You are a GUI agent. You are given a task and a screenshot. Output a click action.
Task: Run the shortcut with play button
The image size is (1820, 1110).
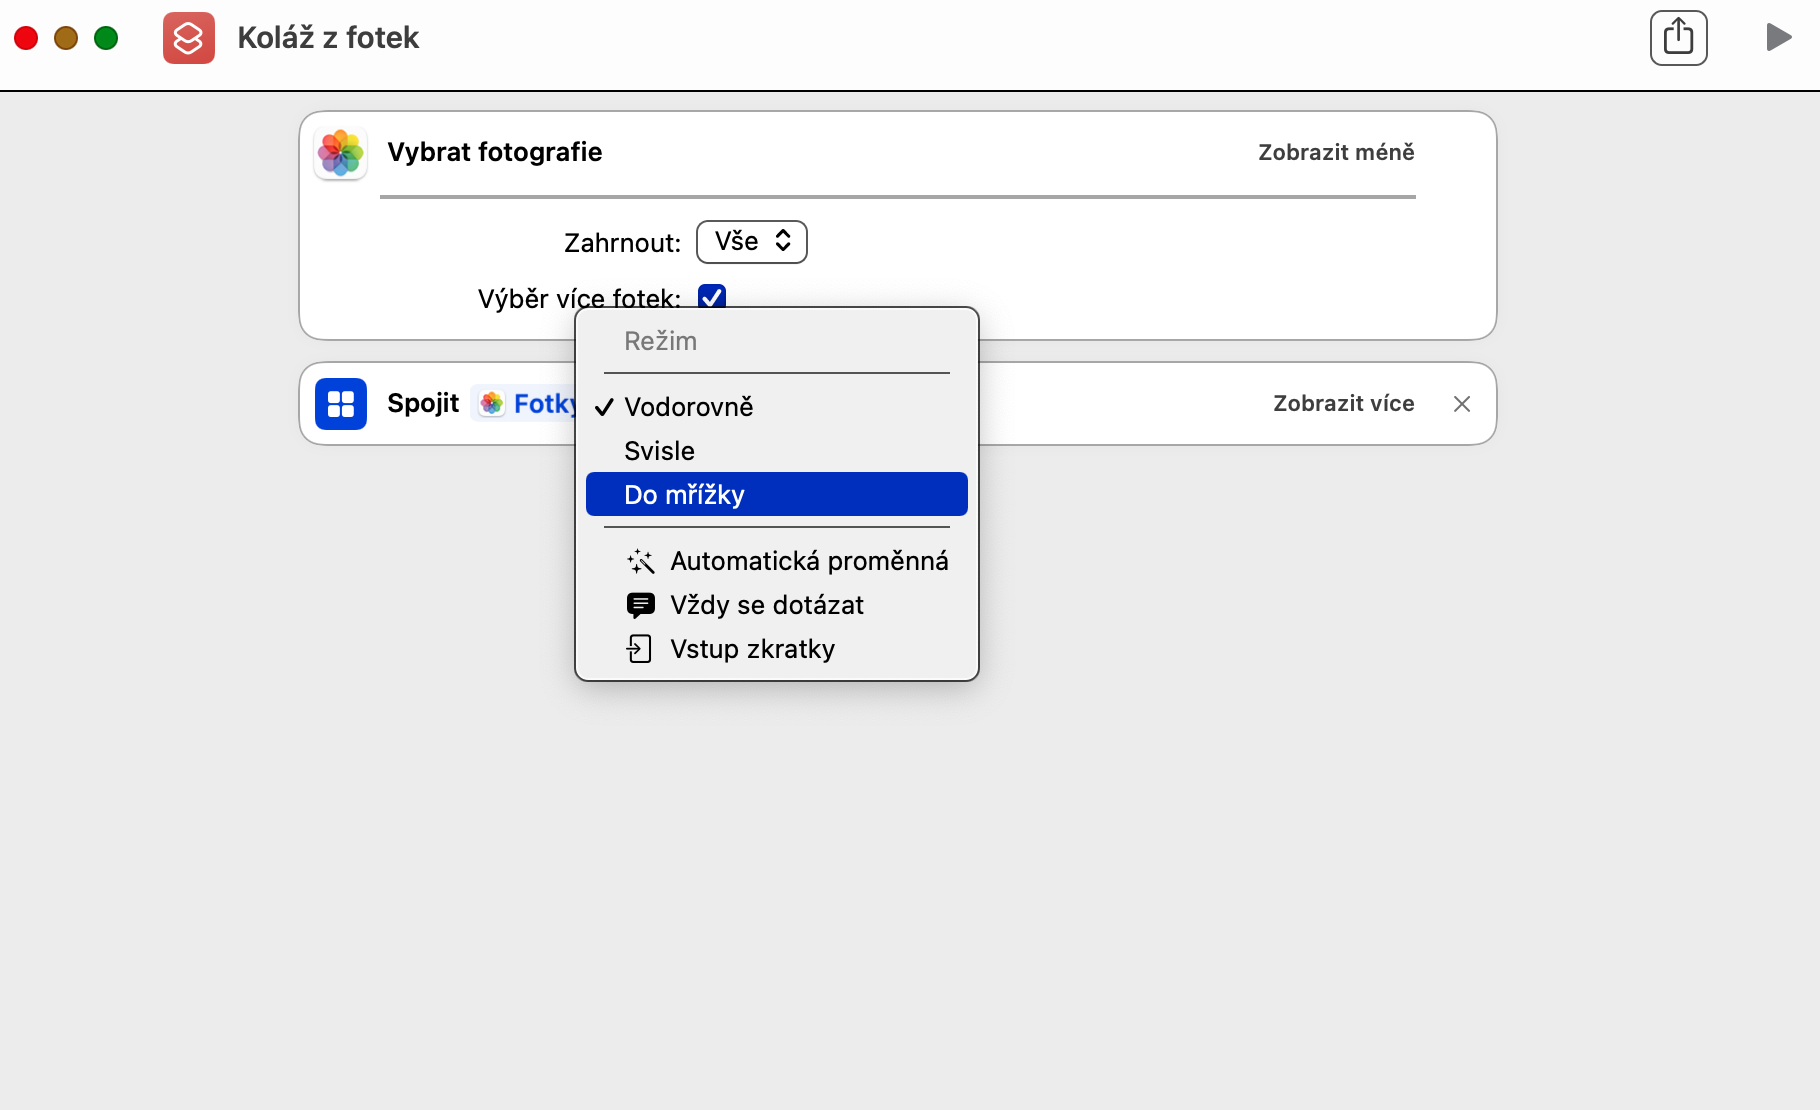[1778, 38]
